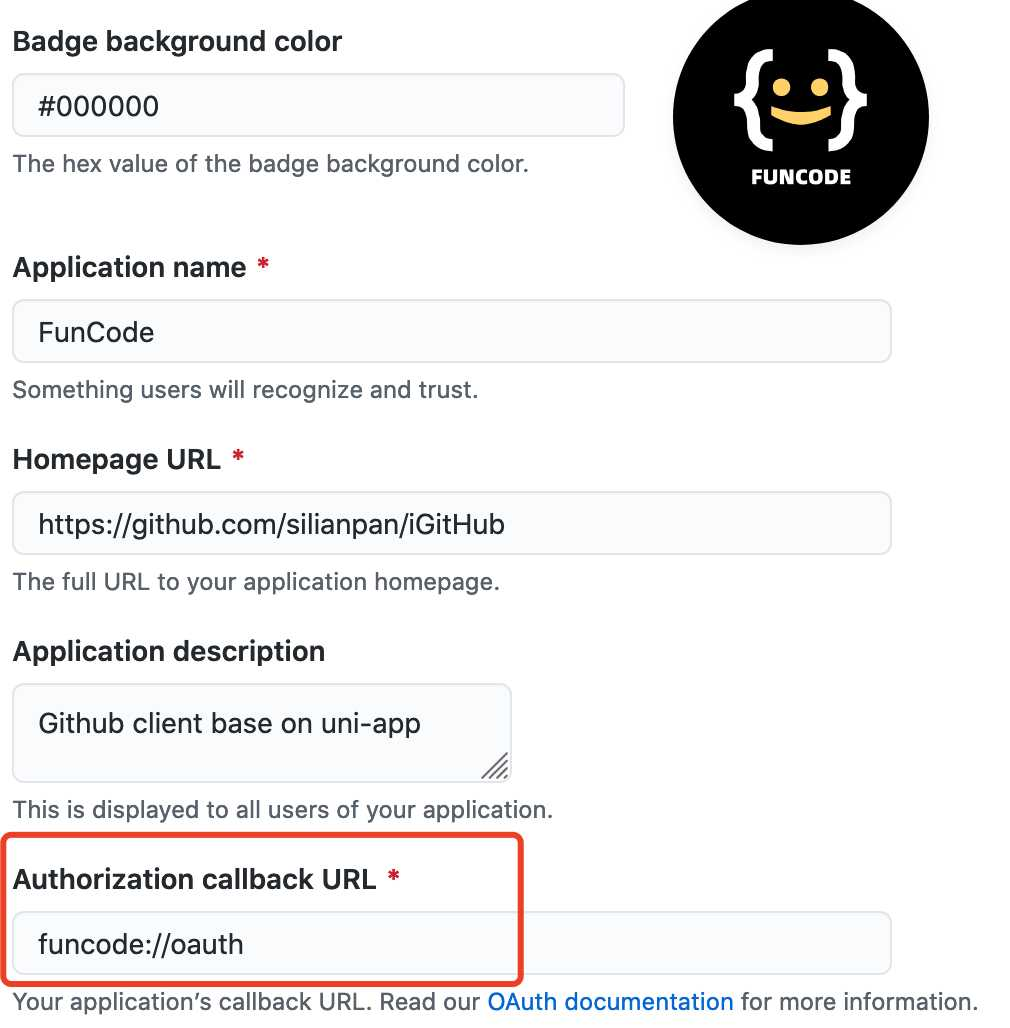Click the Application name field containing FunCode
The width and height of the screenshot is (1010, 1028).
[452, 331]
